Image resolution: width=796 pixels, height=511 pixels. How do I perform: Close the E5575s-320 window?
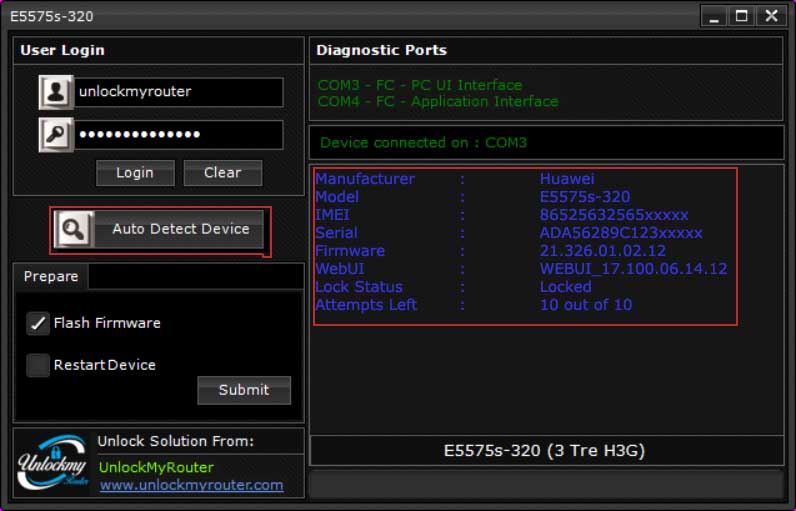coord(771,16)
